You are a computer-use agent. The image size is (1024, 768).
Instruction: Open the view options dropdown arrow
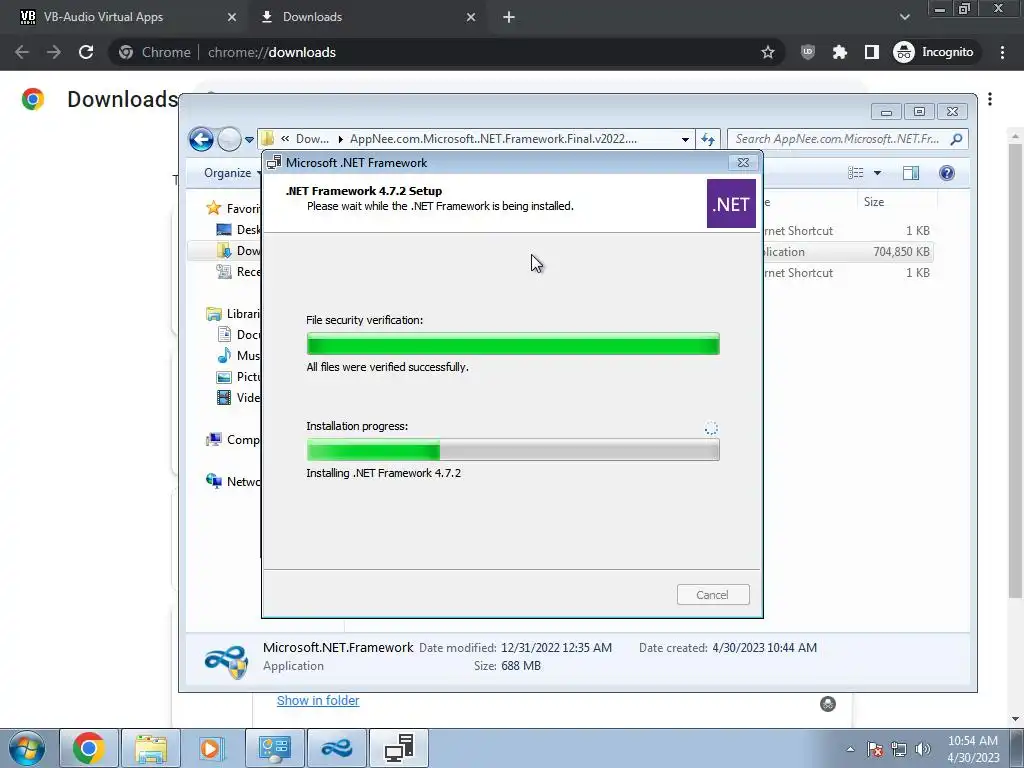(878, 173)
